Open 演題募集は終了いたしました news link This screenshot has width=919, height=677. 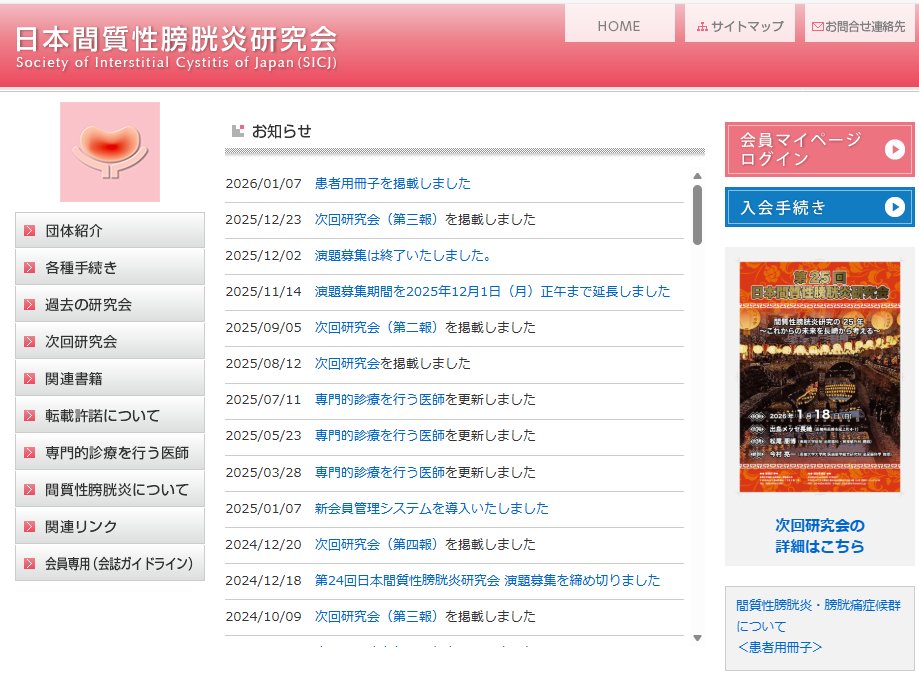tap(403, 256)
